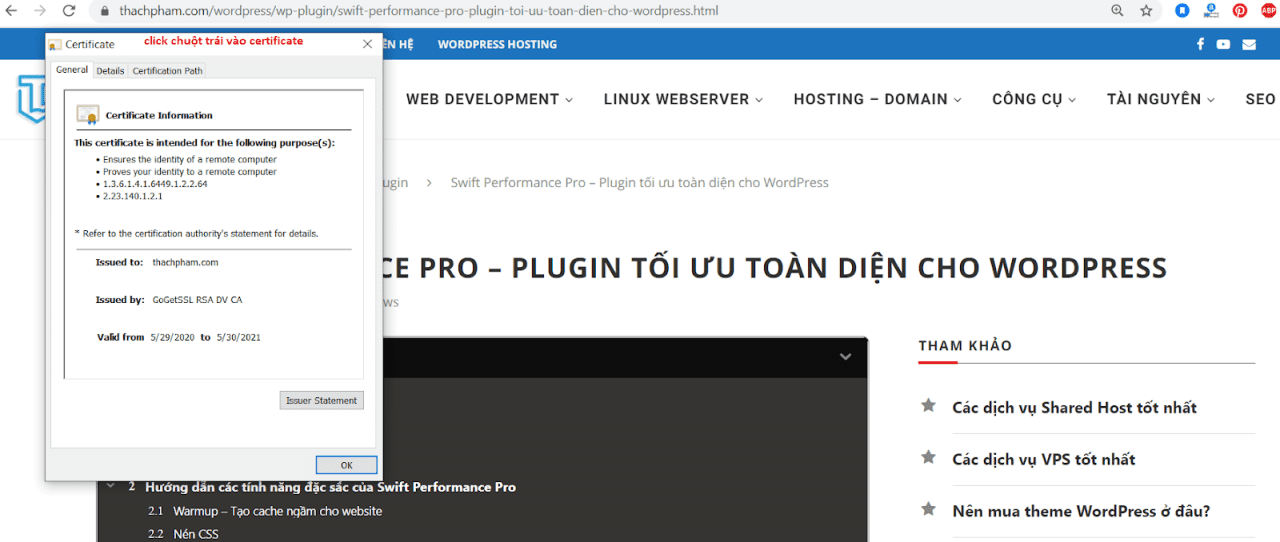Click the padlock icon in address bar
This screenshot has width=1280, height=542.
105,11
